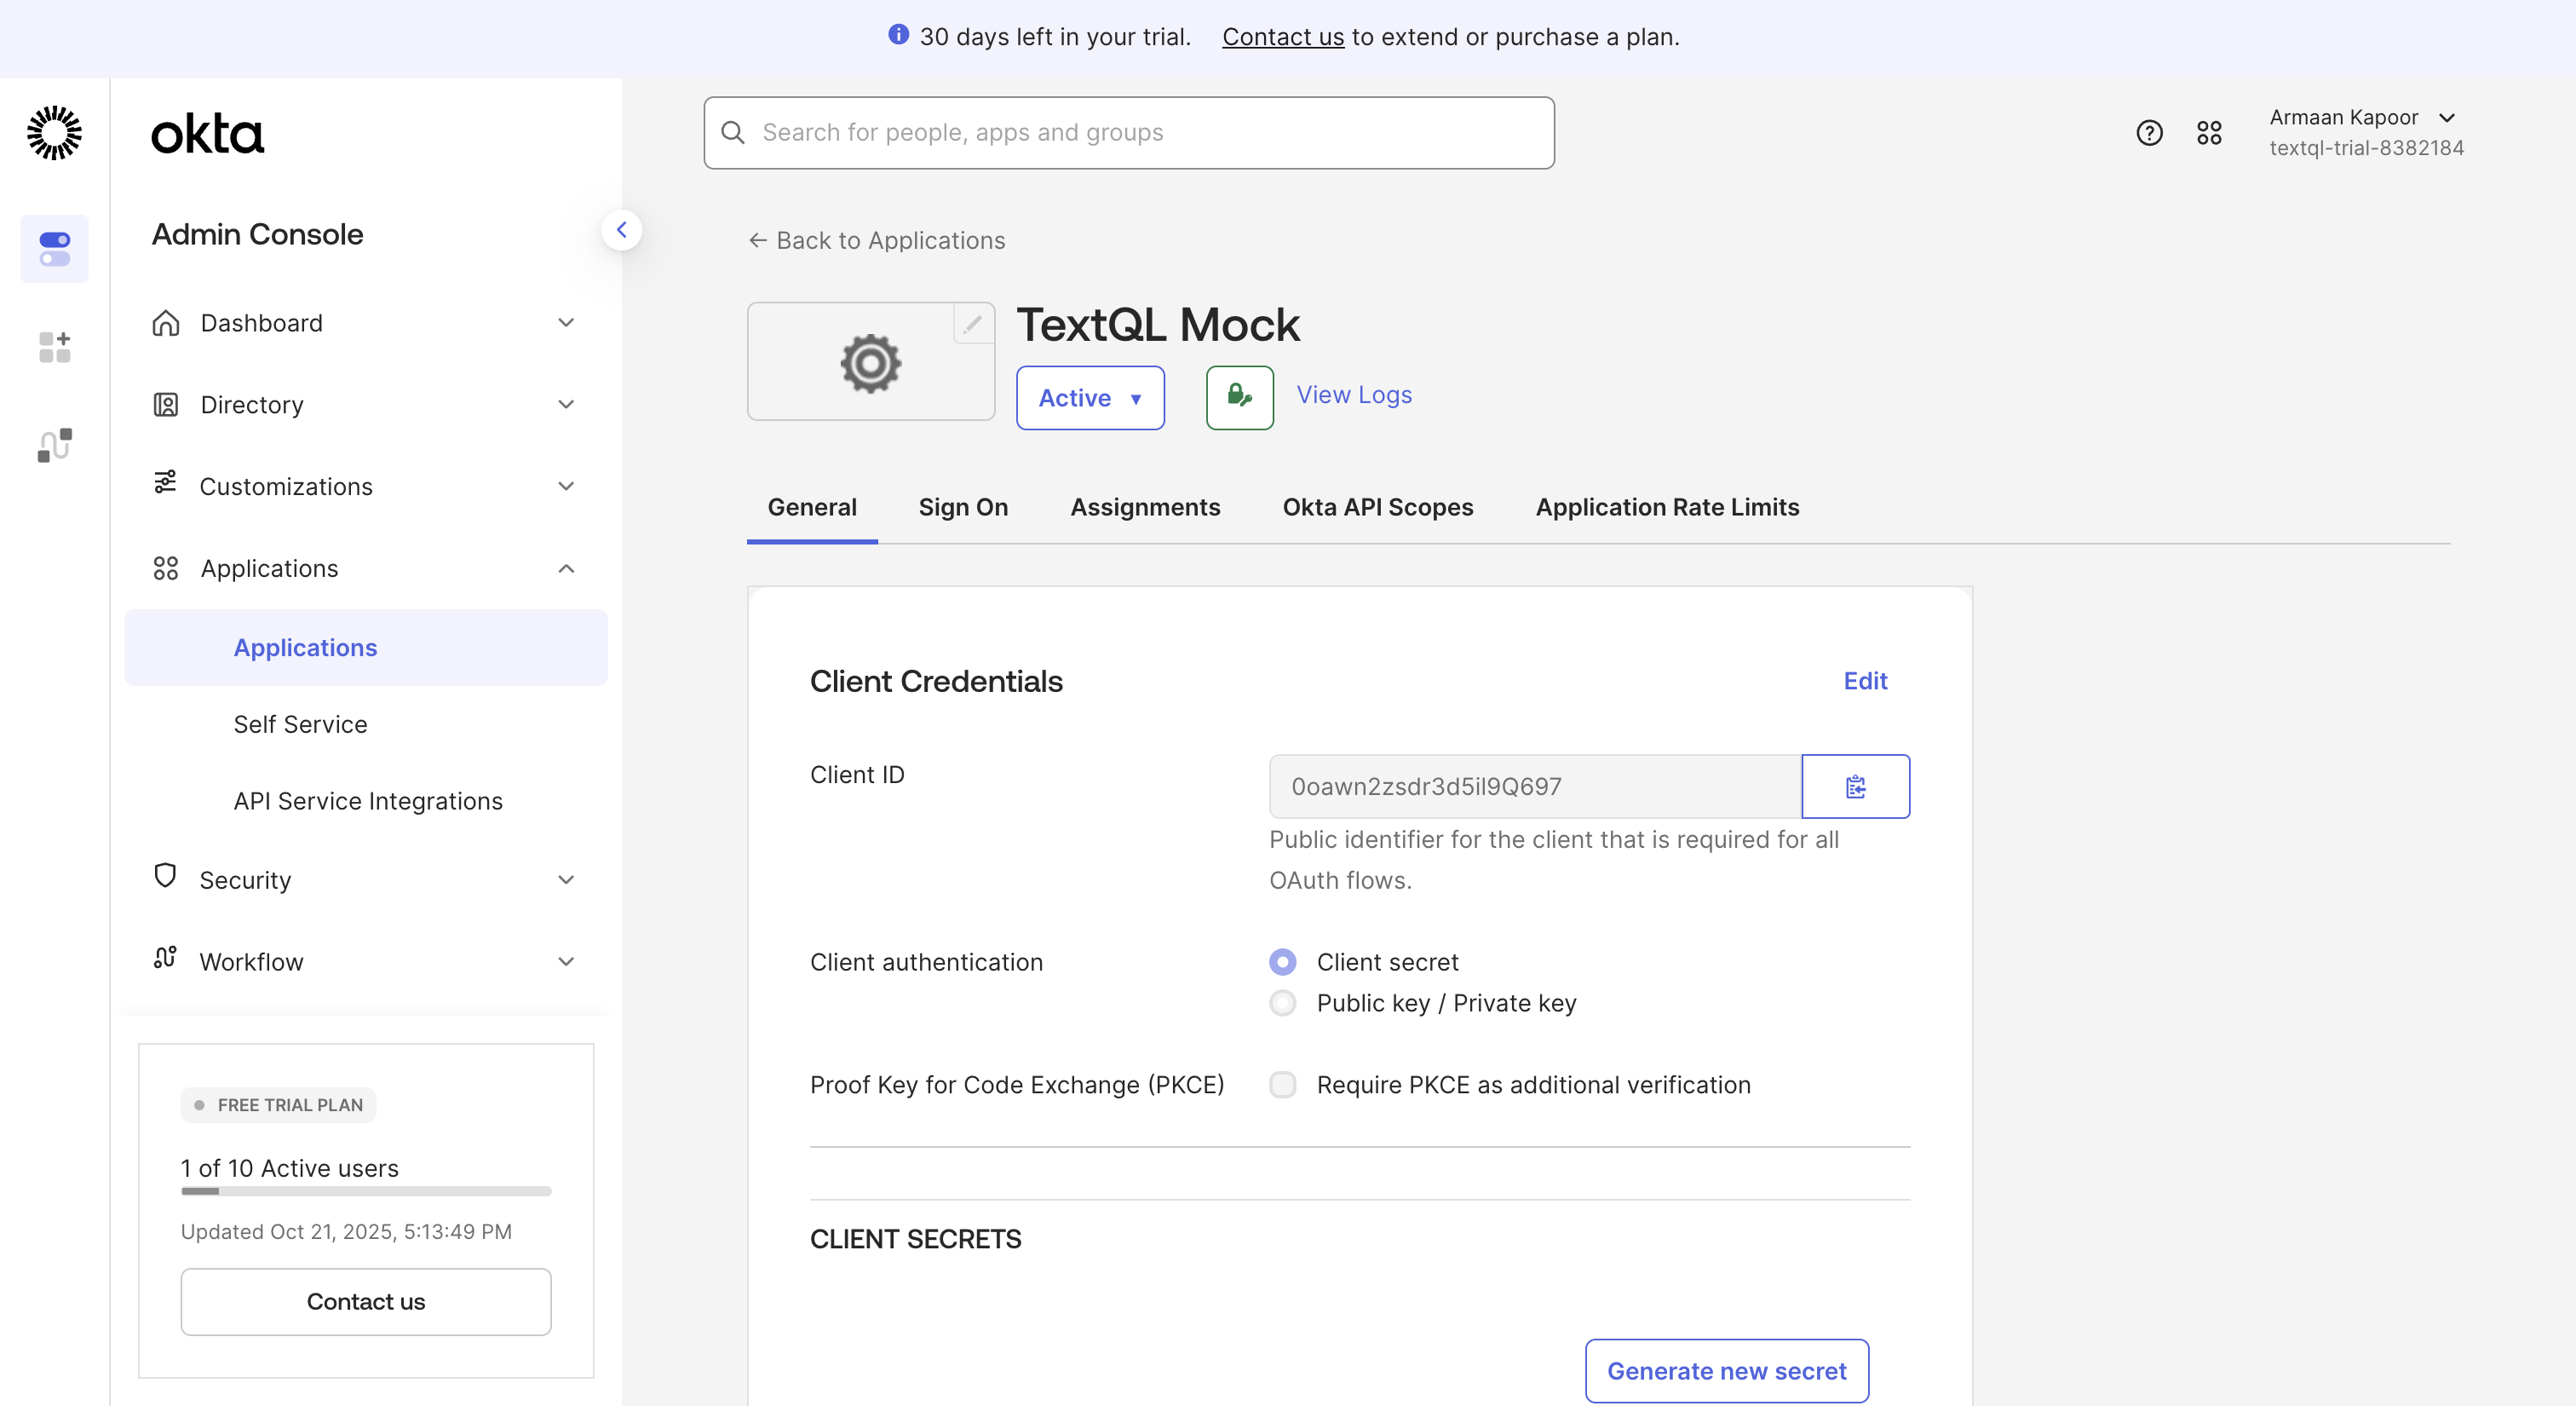This screenshot has height=1406, width=2576.
Task: Open the Okta API Scopes tab
Action: [x=1377, y=507]
